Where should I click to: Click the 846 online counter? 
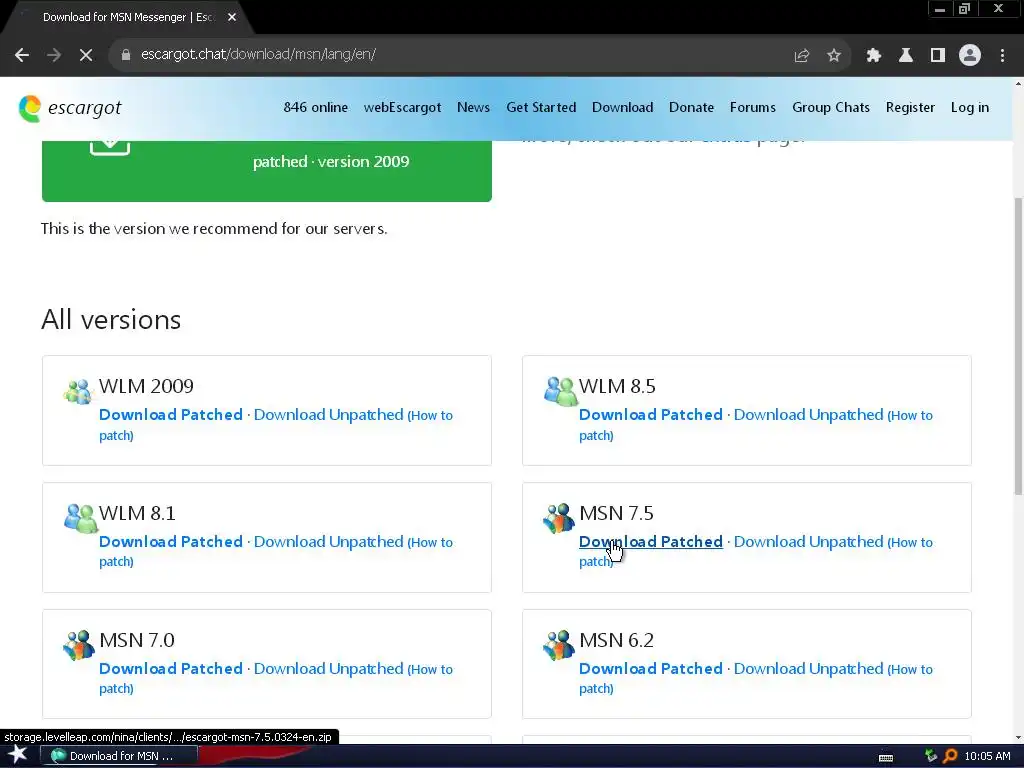pos(315,107)
